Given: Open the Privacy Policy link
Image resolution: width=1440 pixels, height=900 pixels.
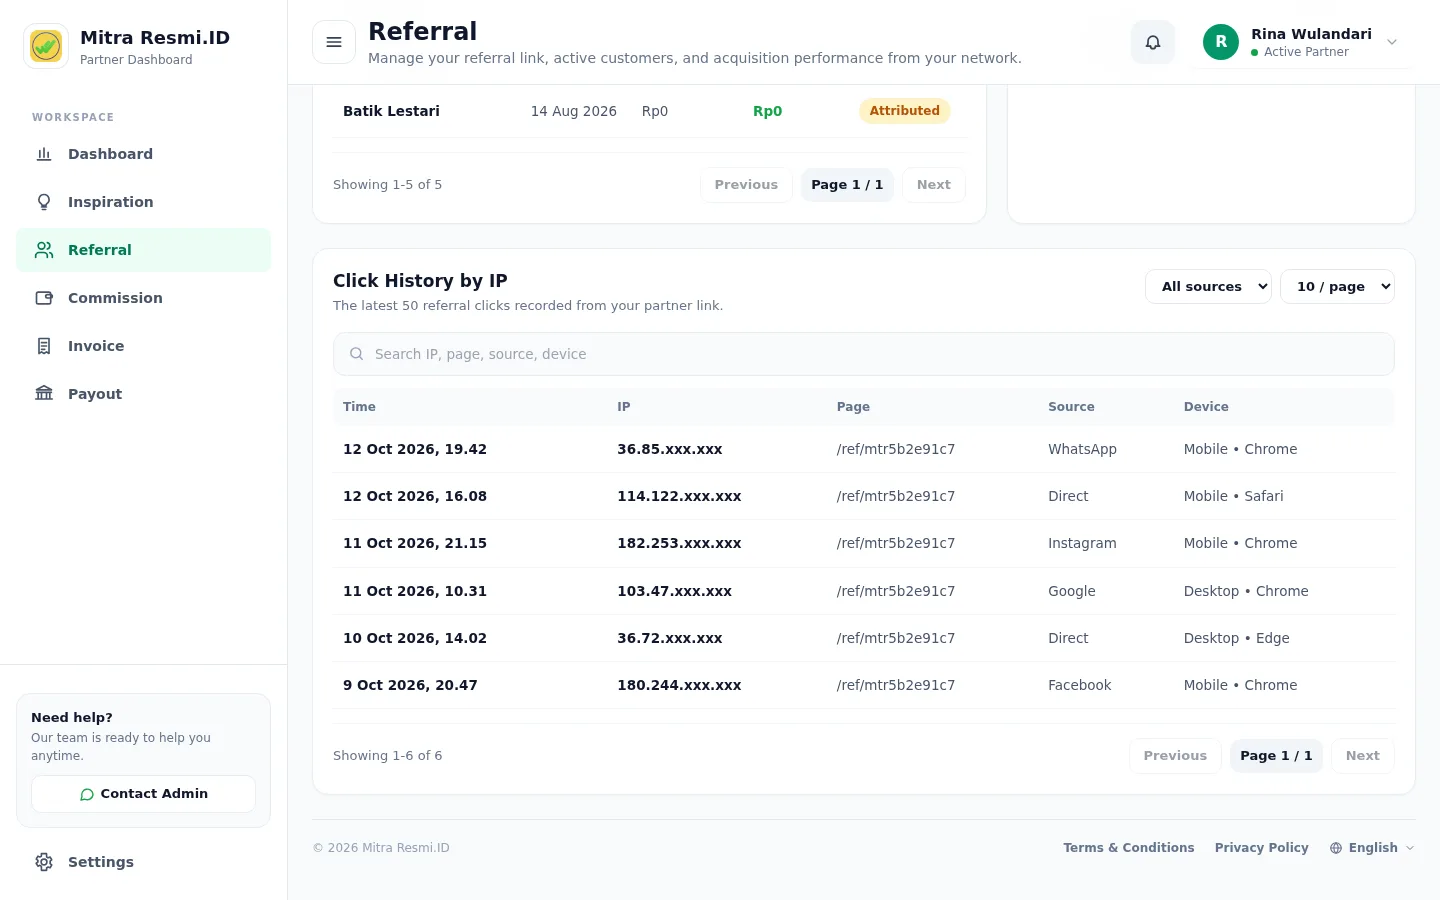Looking at the screenshot, I should (x=1261, y=848).
